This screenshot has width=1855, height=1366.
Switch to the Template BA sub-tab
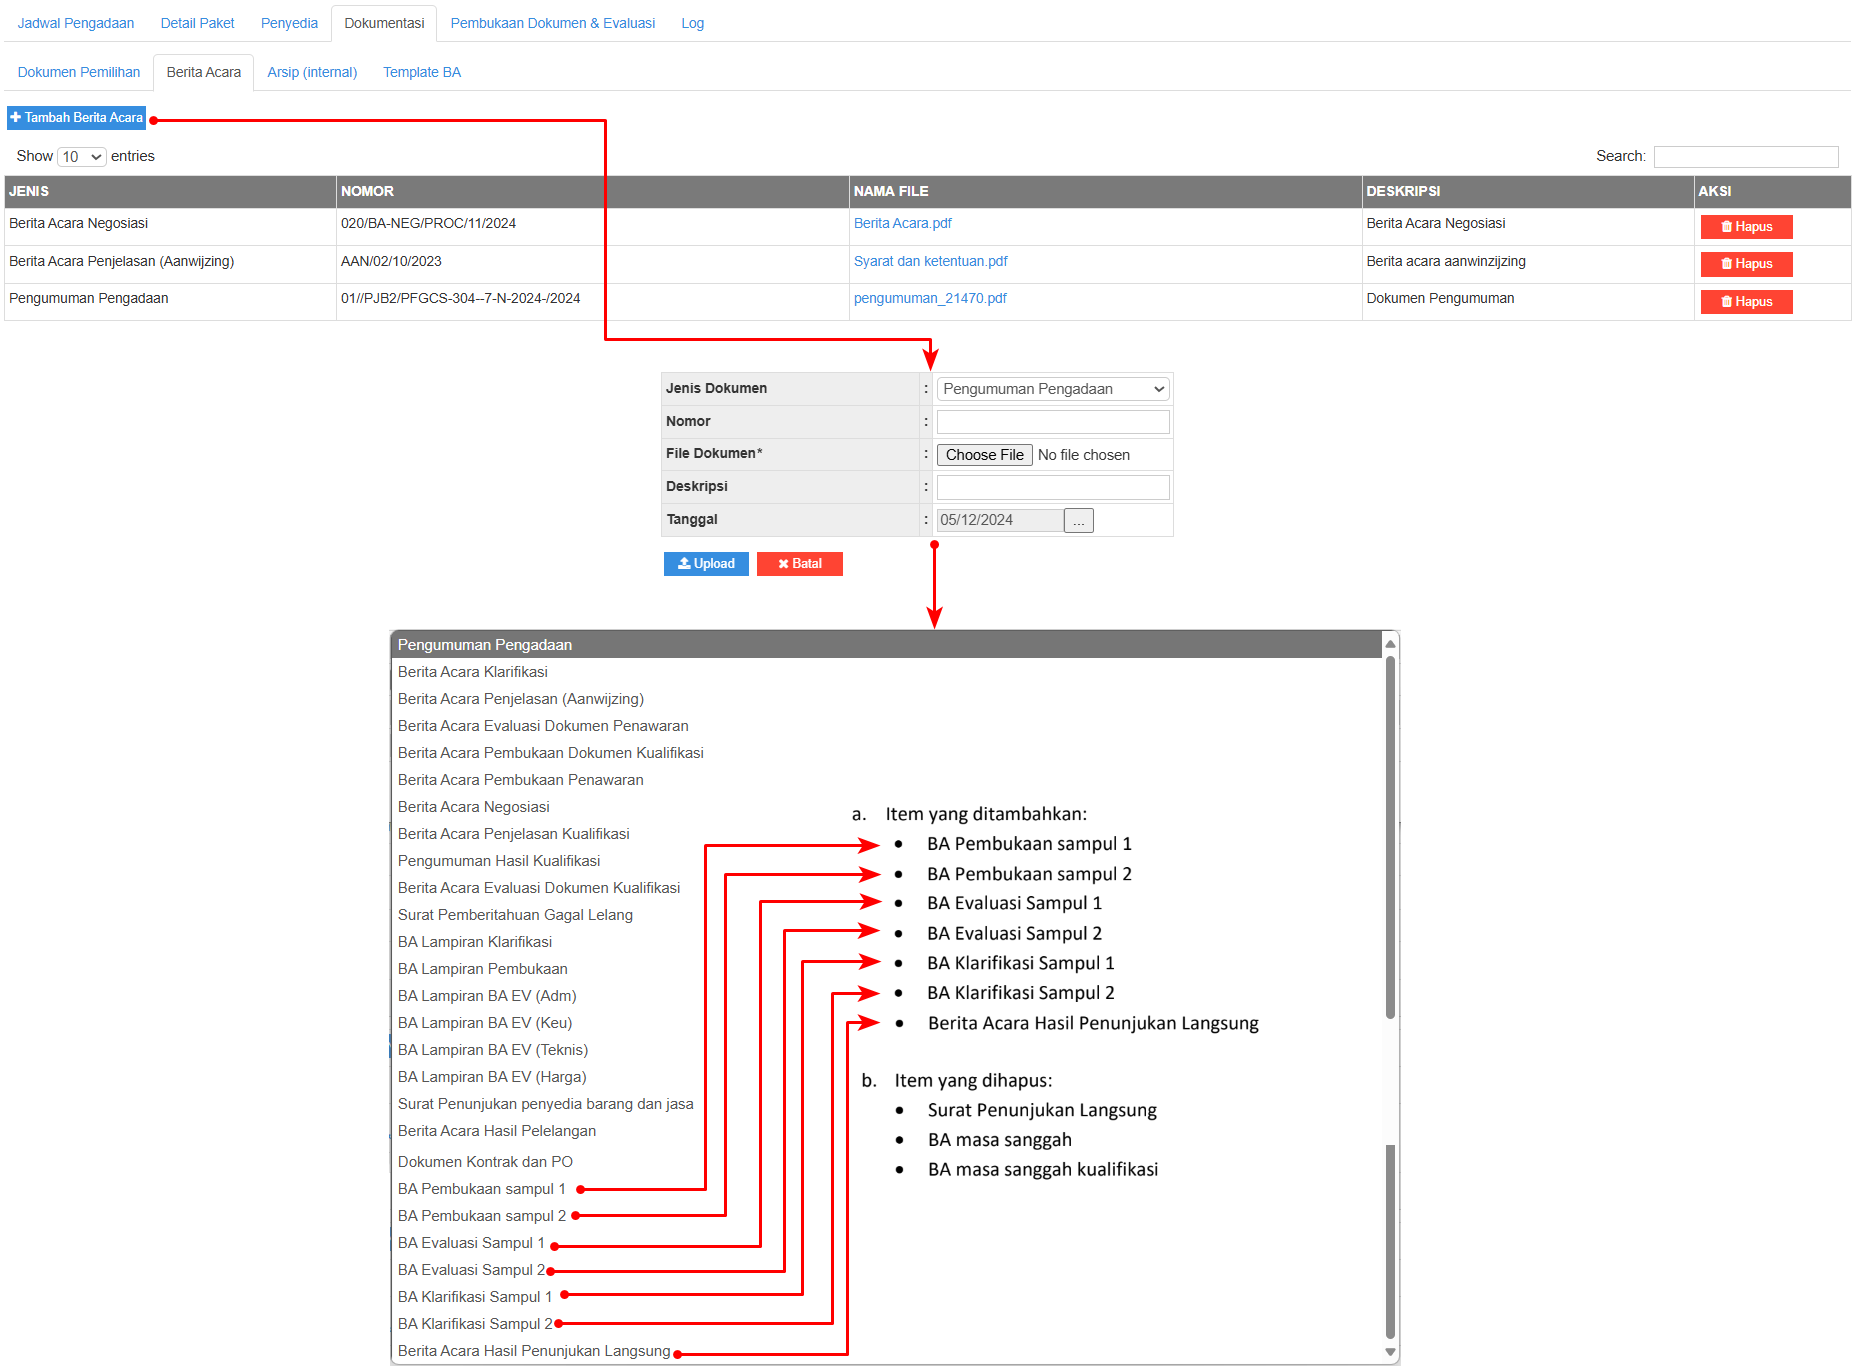(x=422, y=72)
